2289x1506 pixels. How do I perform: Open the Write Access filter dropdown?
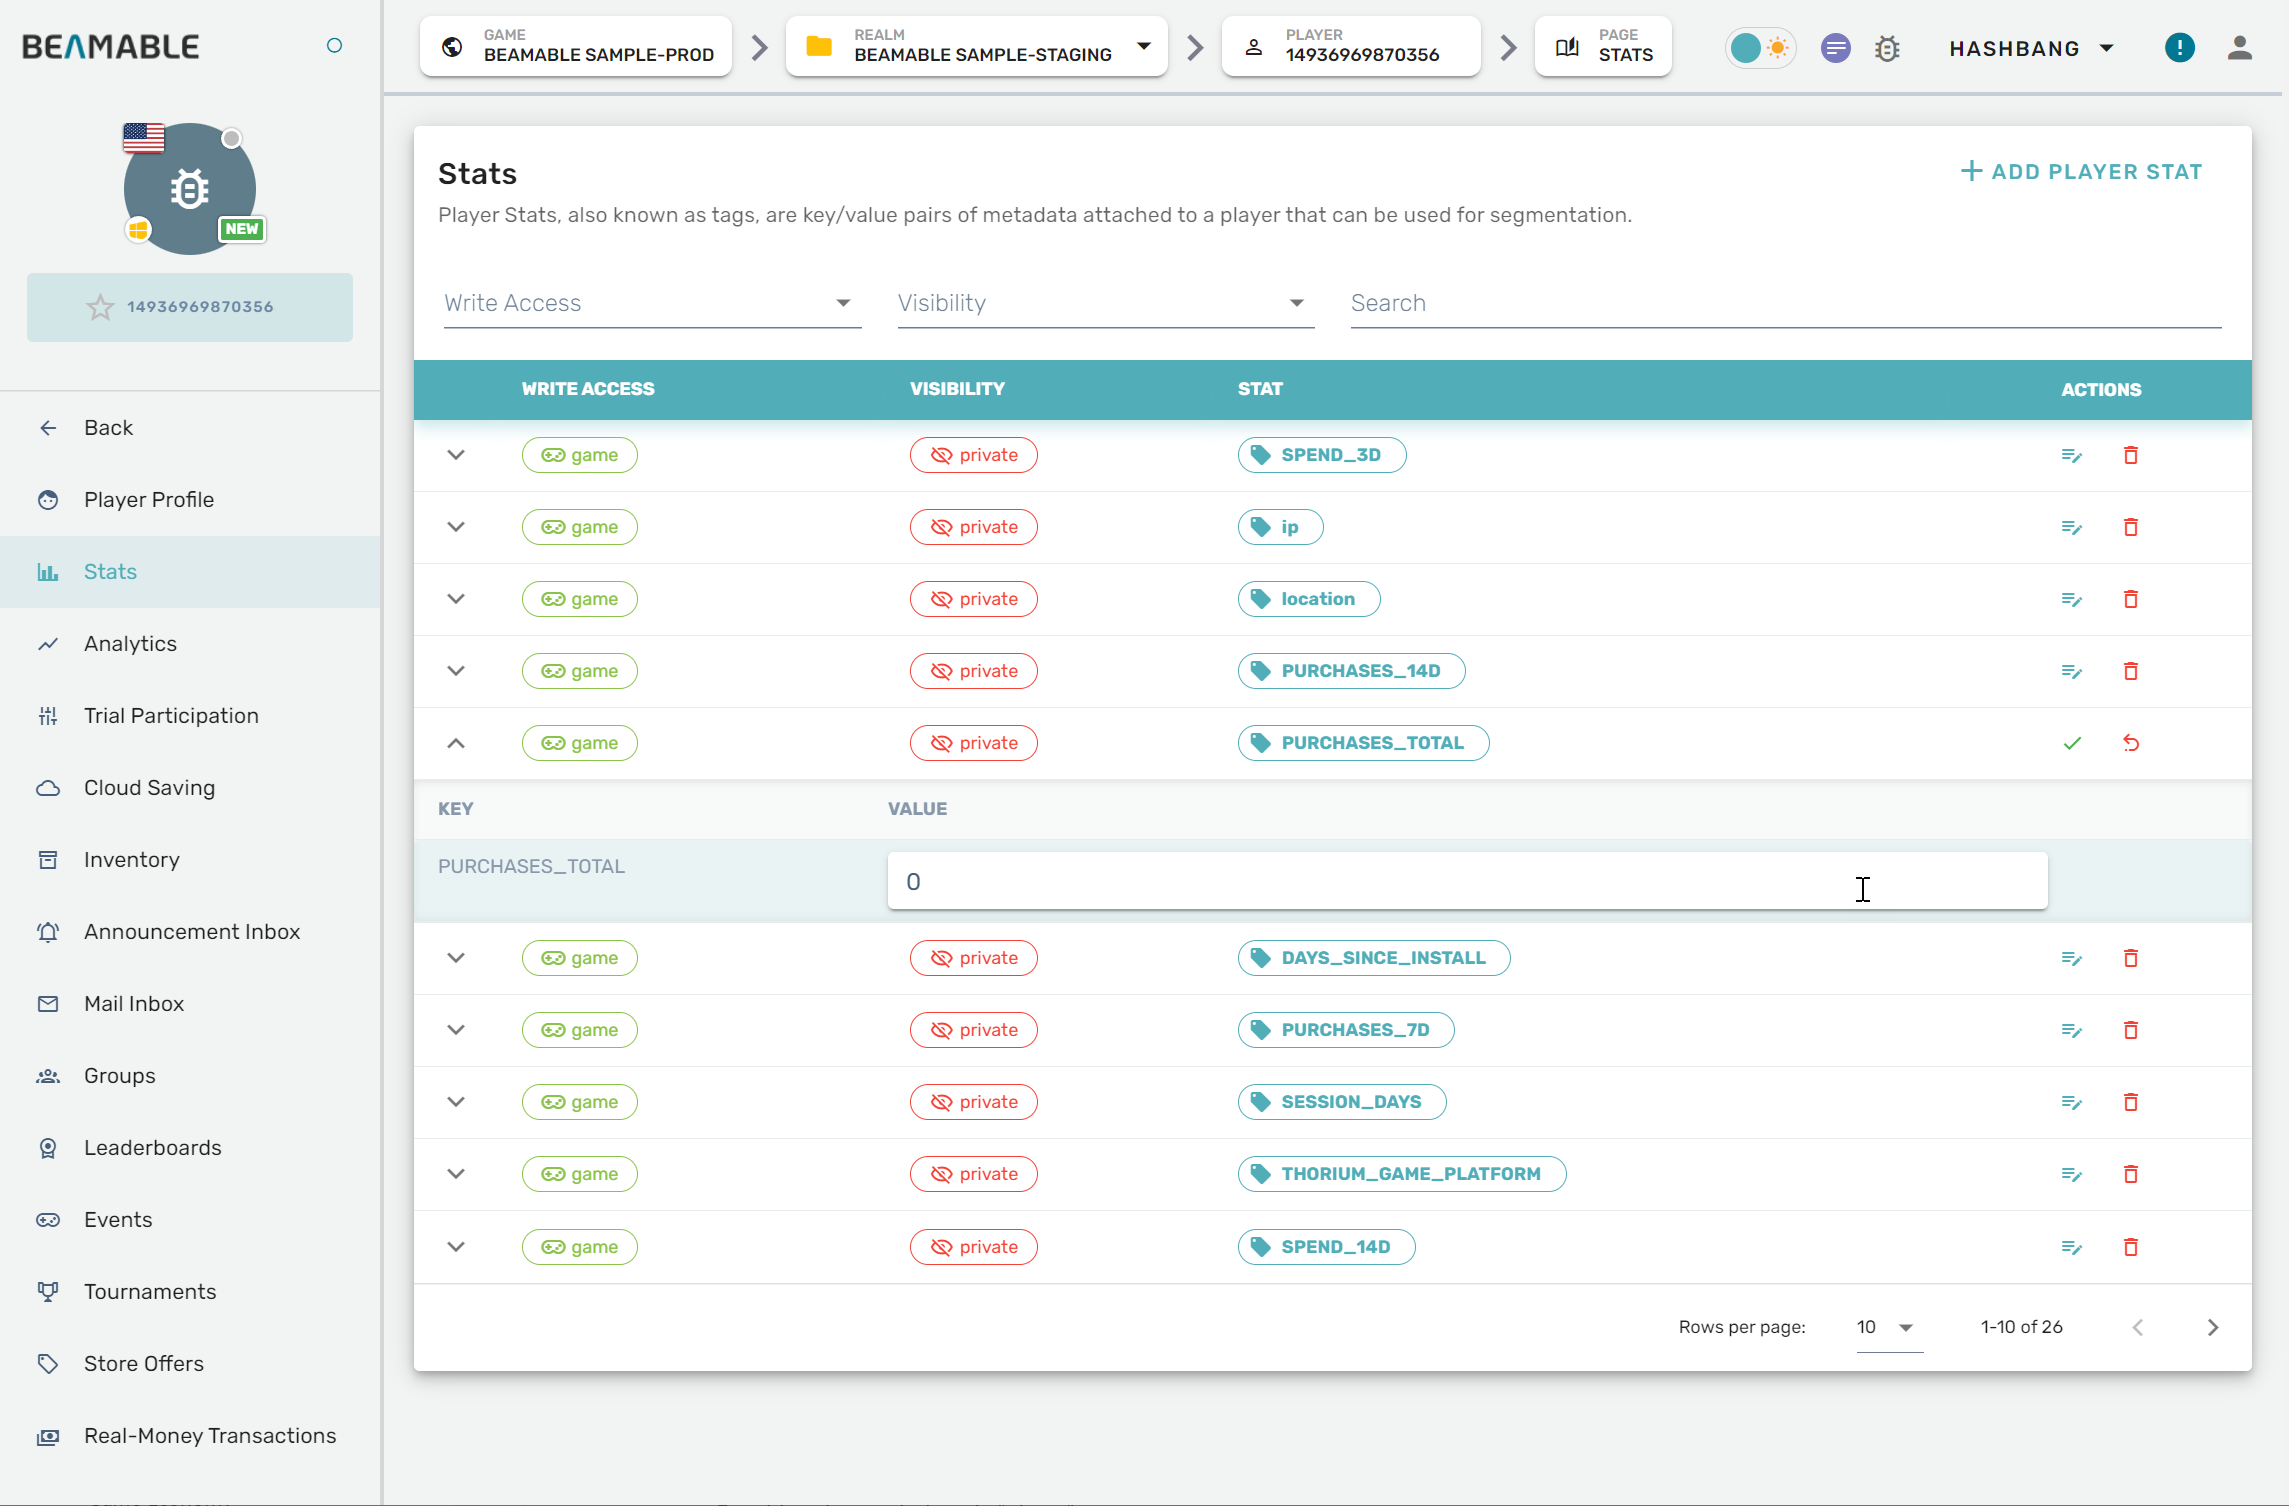click(x=652, y=303)
